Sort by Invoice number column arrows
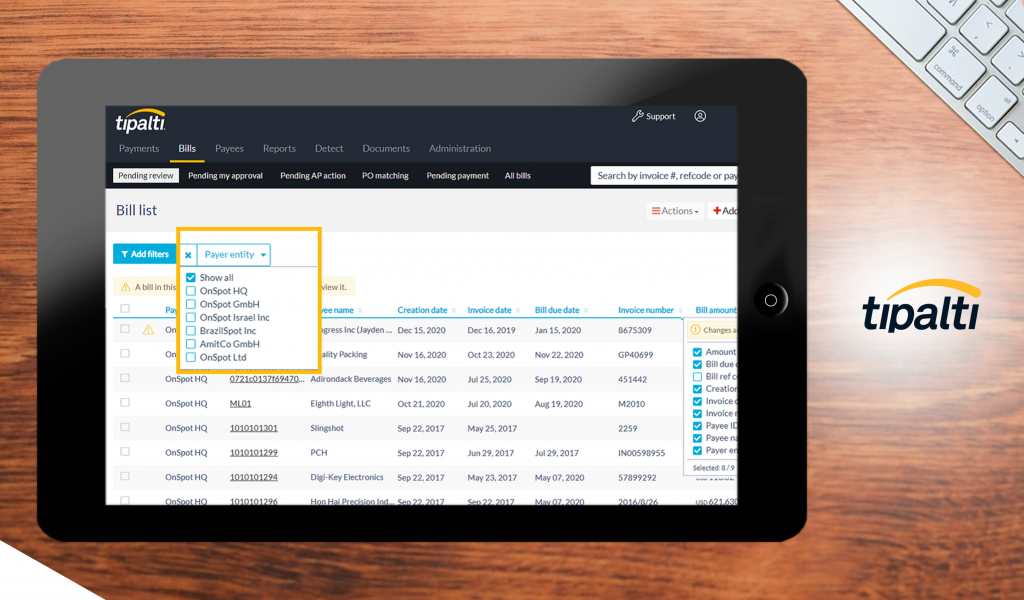 click(x=681, y=311)
